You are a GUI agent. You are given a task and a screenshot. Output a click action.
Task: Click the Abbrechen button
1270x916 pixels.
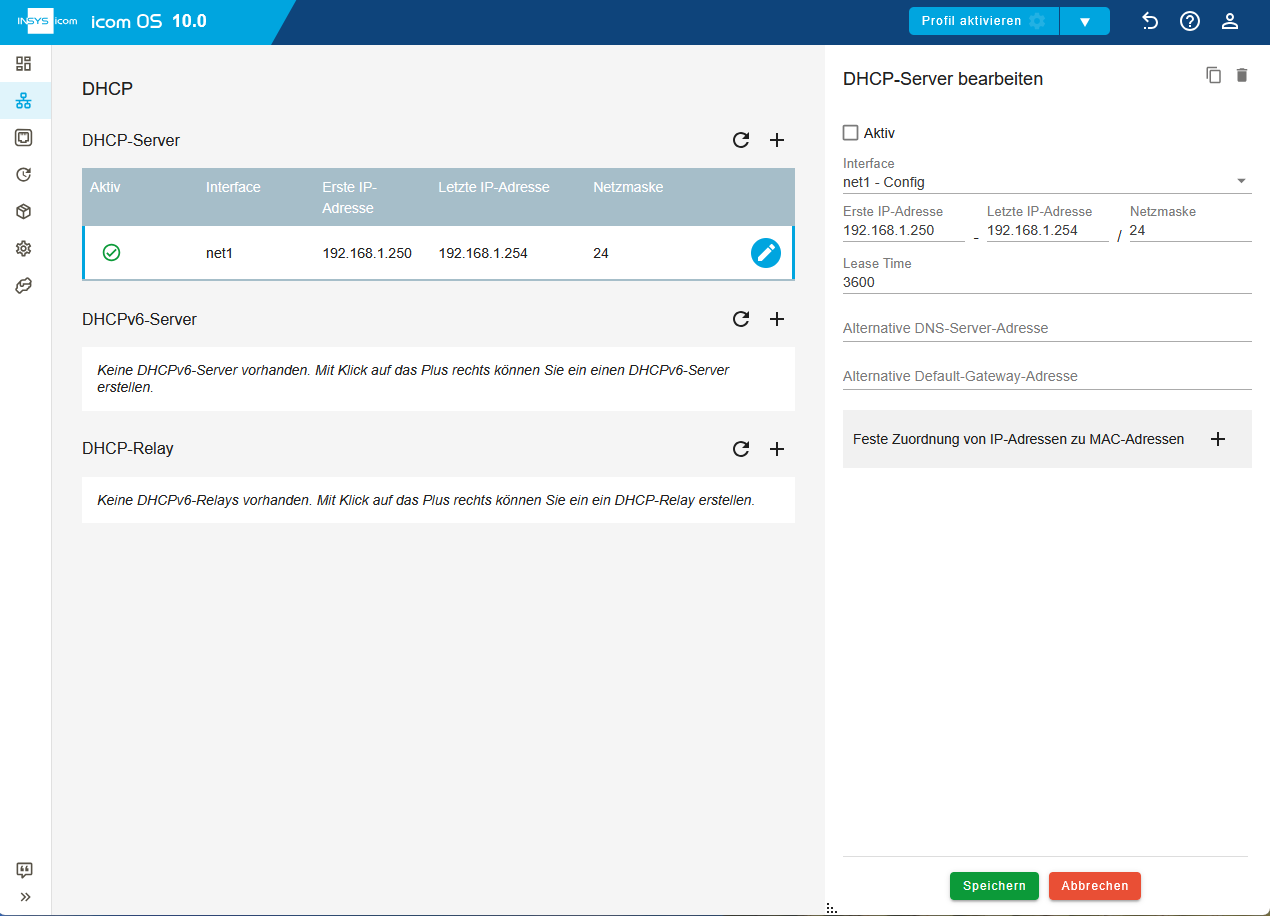click(x=1095, y=886)
